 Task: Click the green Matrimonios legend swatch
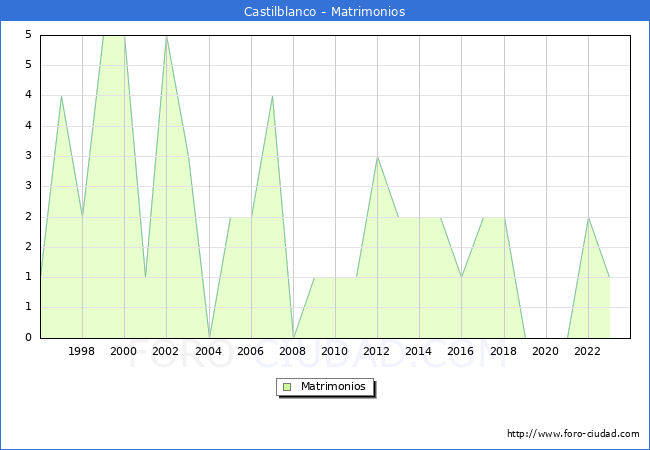coord(287,387)
